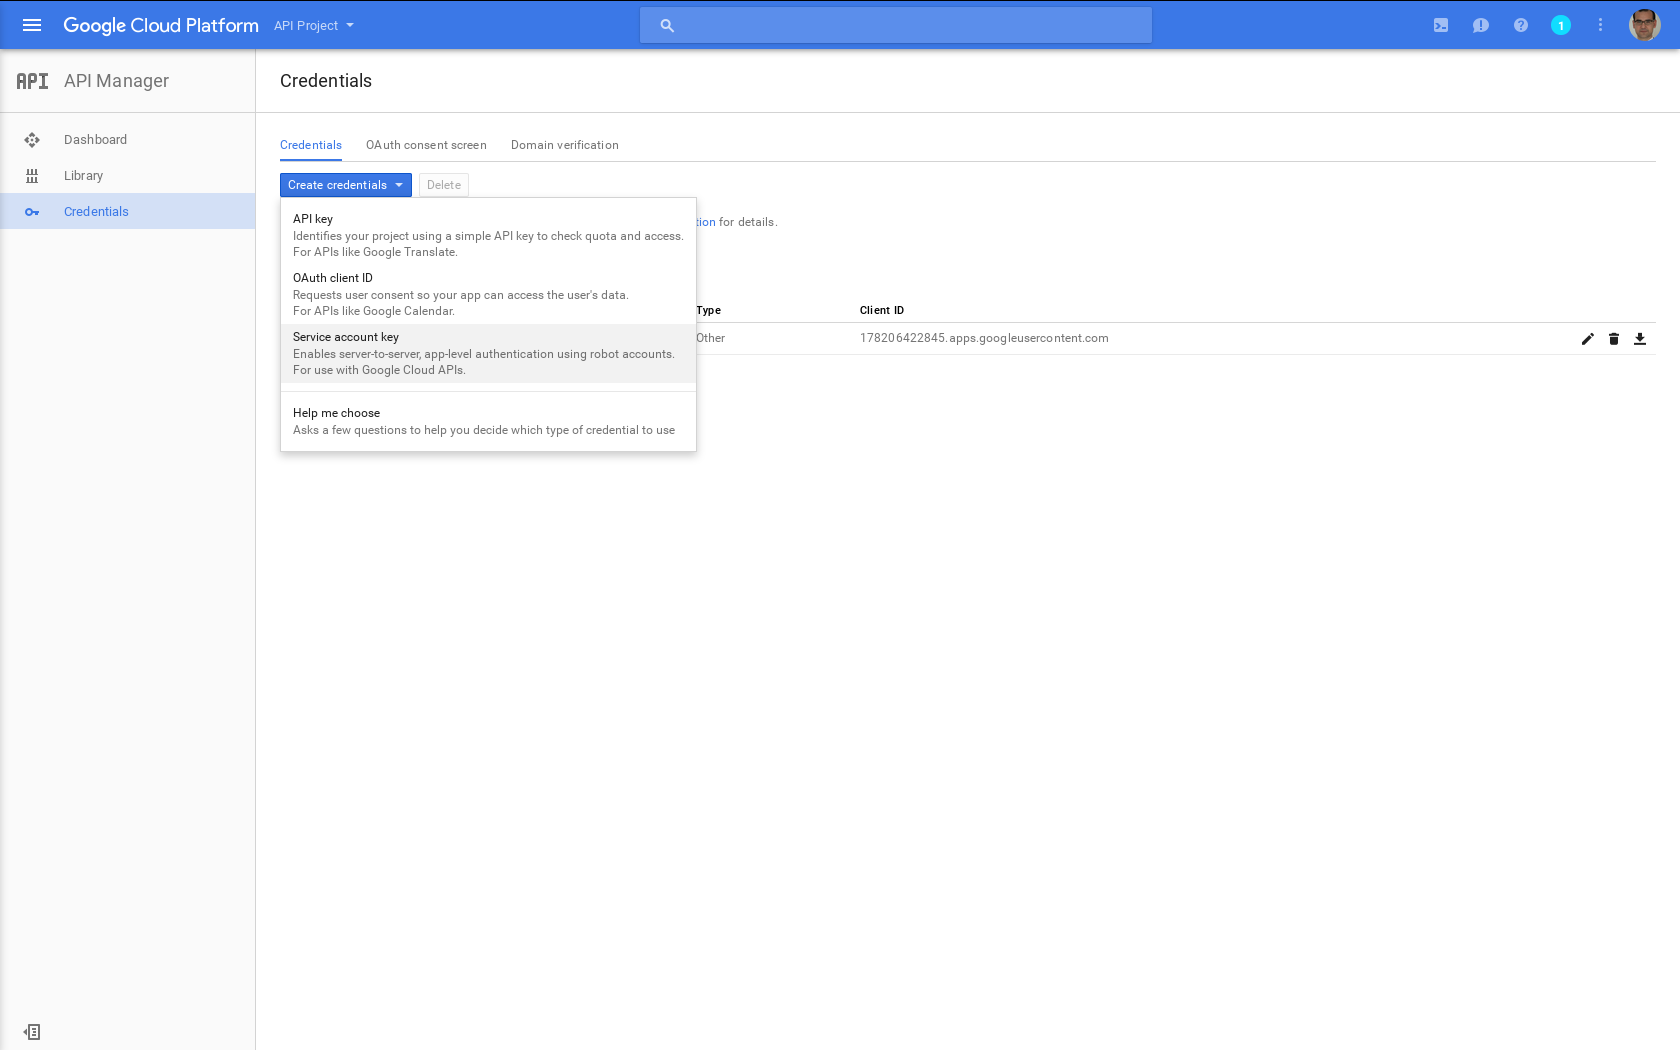Click the Credentials key icon in sidebar

click(32, 212)
